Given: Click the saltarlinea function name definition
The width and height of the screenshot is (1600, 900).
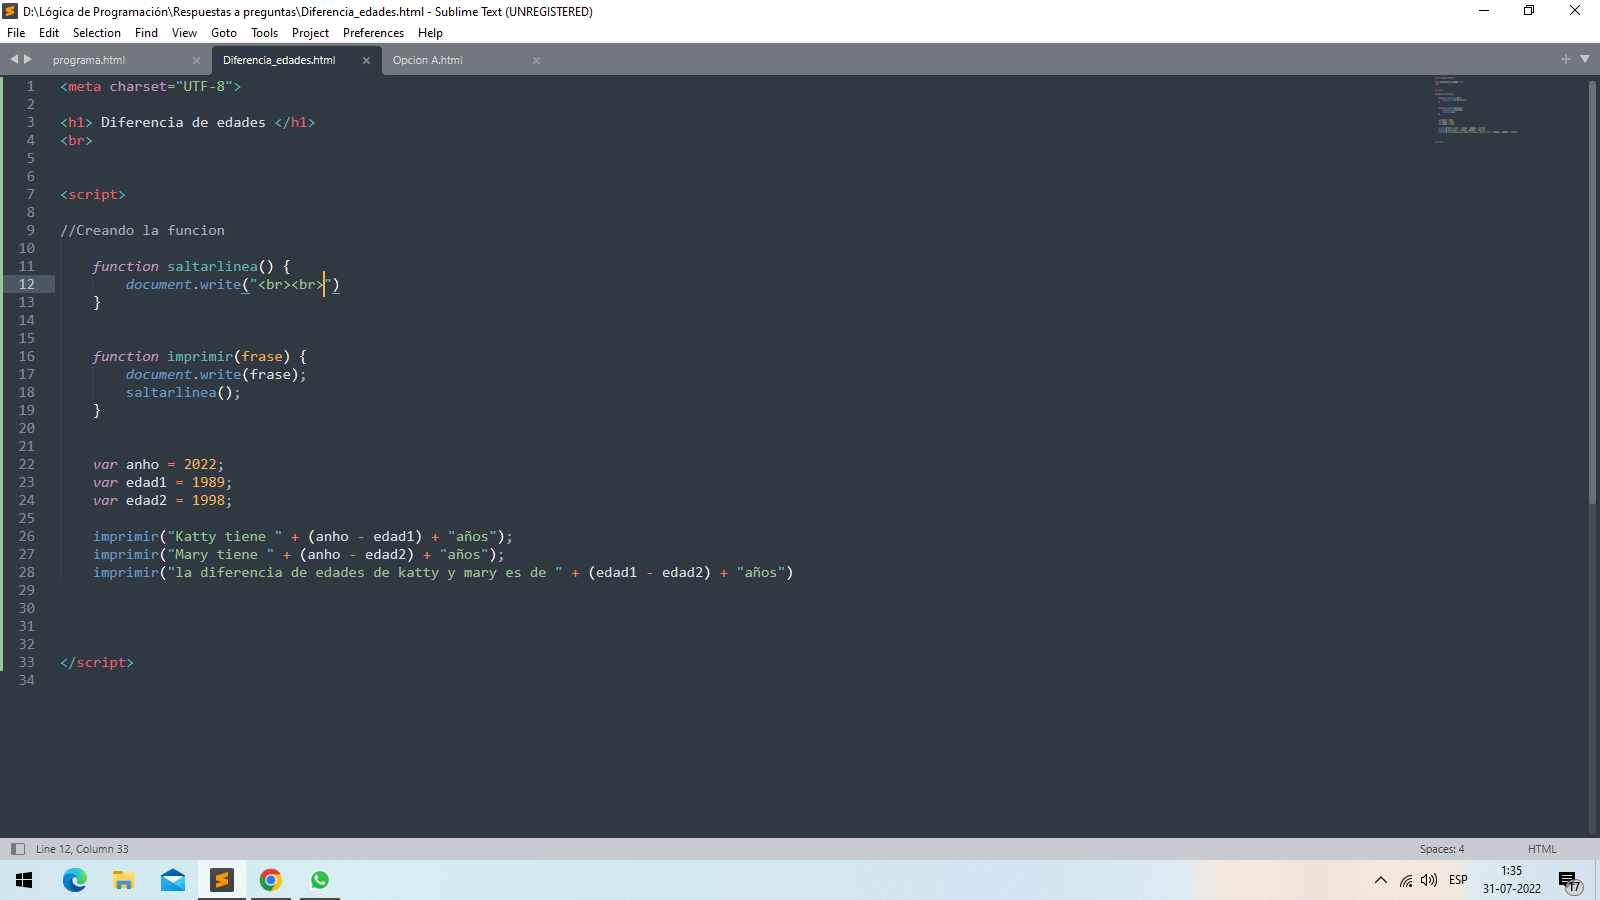Looking at the screenshot, I should [x=212, y=267].
